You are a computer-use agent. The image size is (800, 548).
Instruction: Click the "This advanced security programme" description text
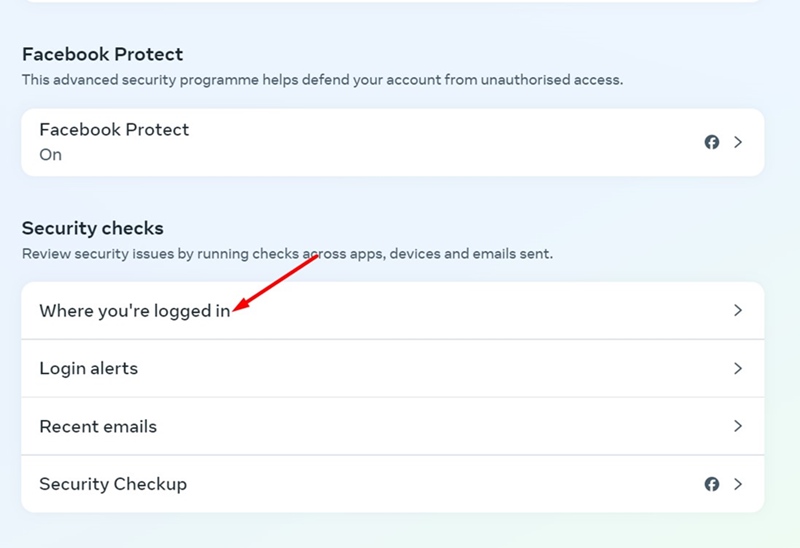click(x=322, y=80)
